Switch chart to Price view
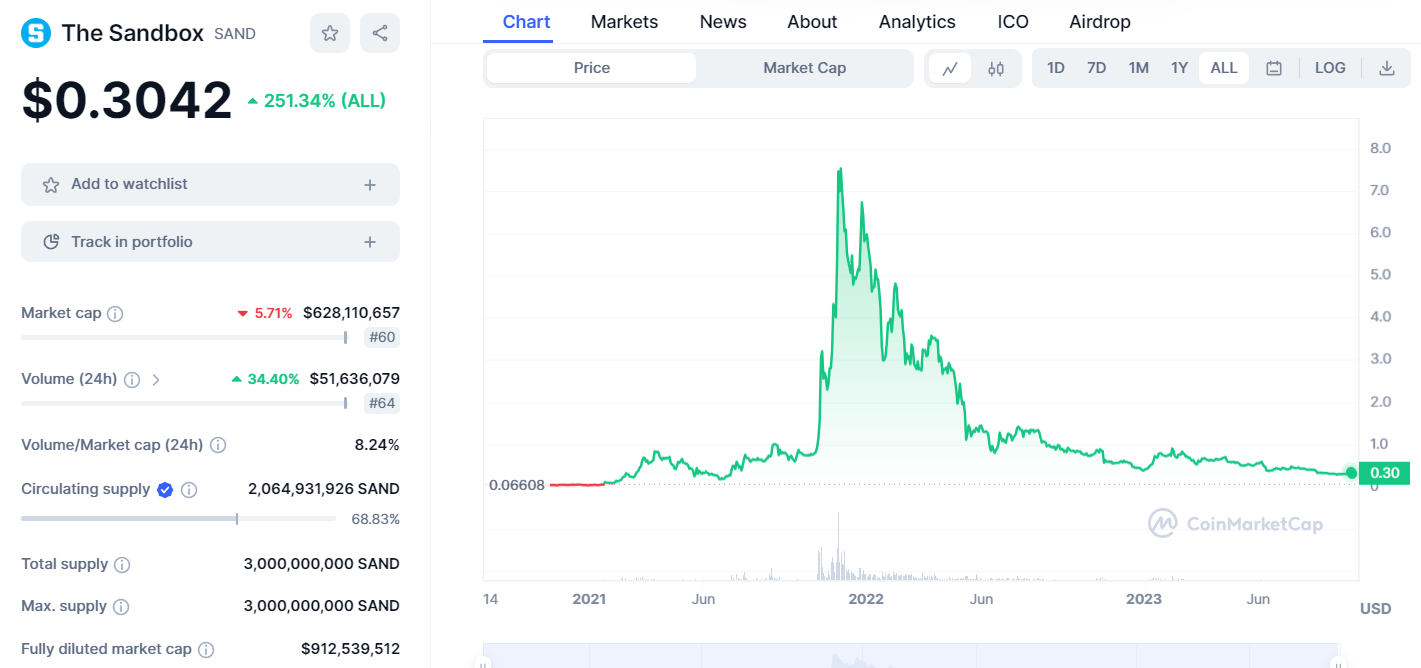Viewport: 1421px width, 668px height. [x=591, y=68]
